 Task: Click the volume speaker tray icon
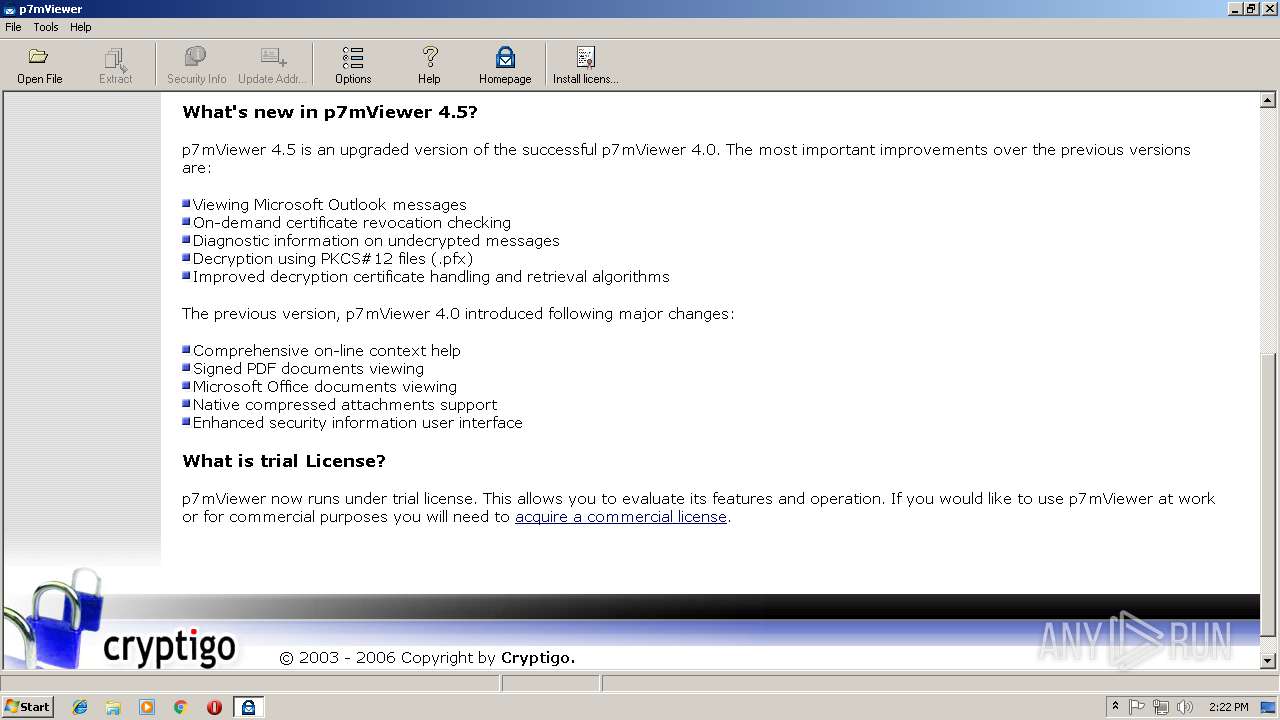(x=1185, y=707)
